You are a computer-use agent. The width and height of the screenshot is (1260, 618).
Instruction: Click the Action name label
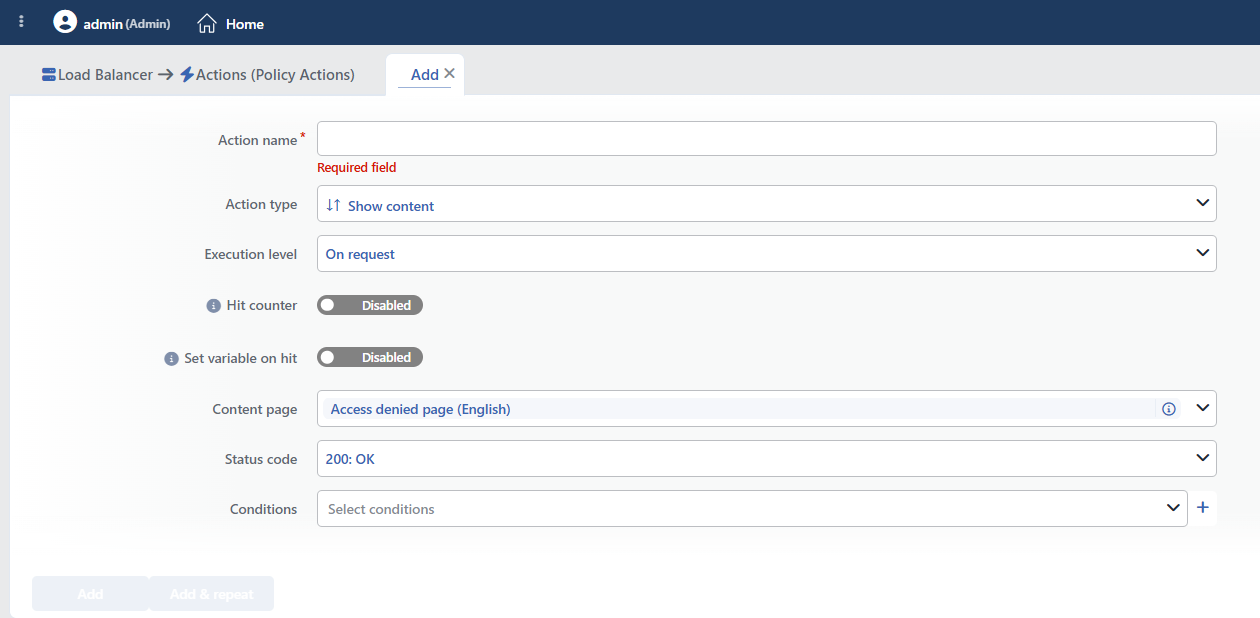tap(258, 140)
